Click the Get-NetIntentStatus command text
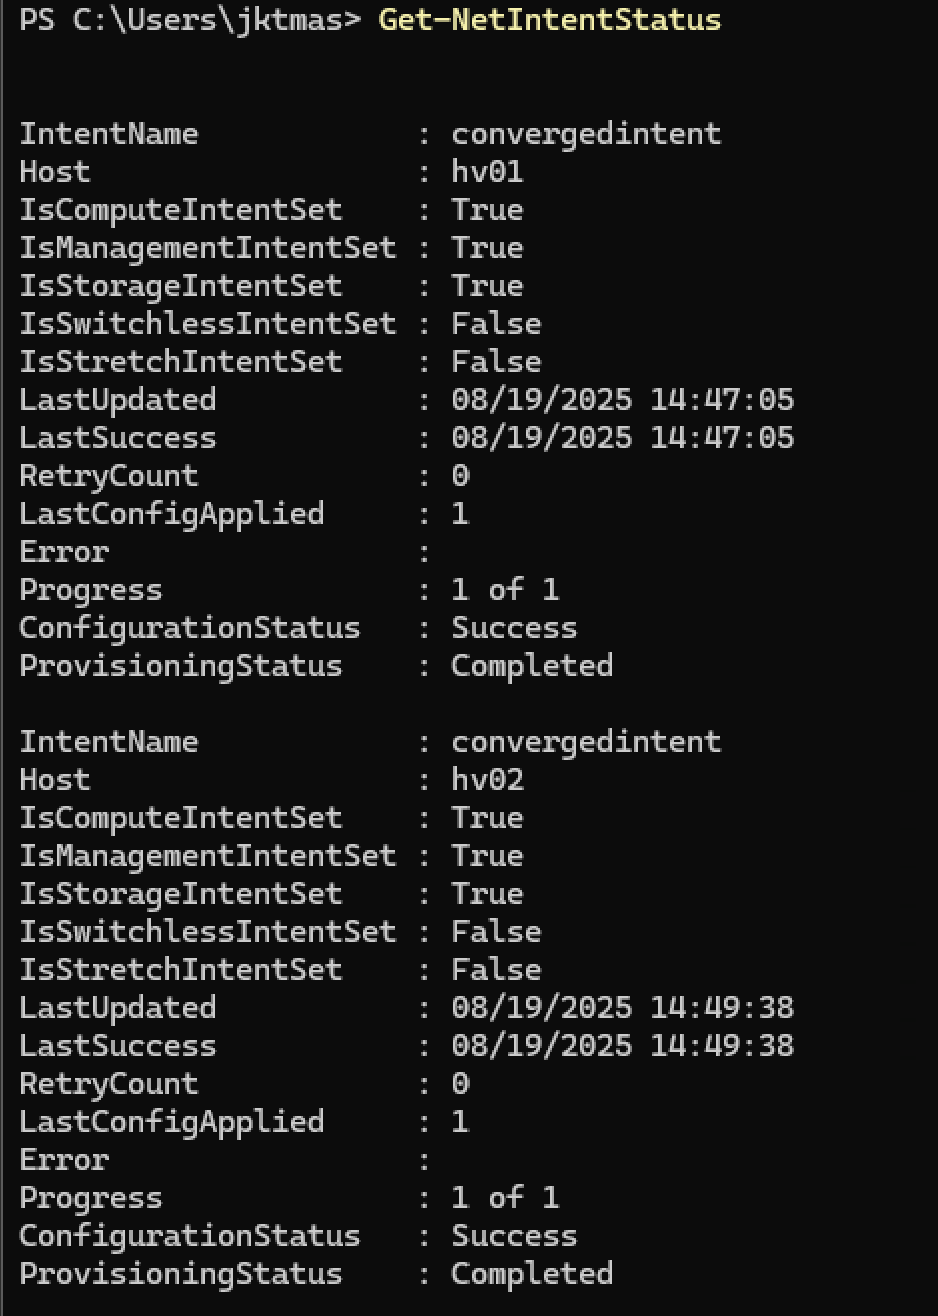 (549, 20)
